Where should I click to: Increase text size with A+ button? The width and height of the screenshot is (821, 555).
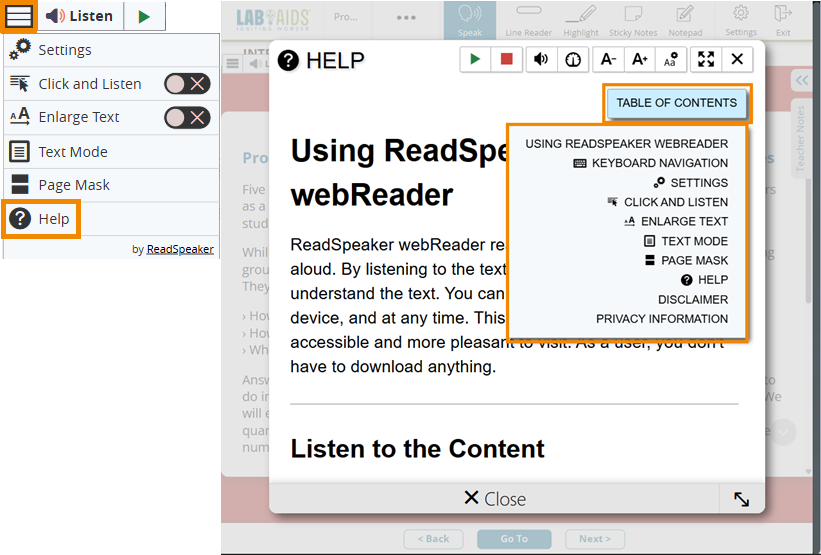(640, 60)
